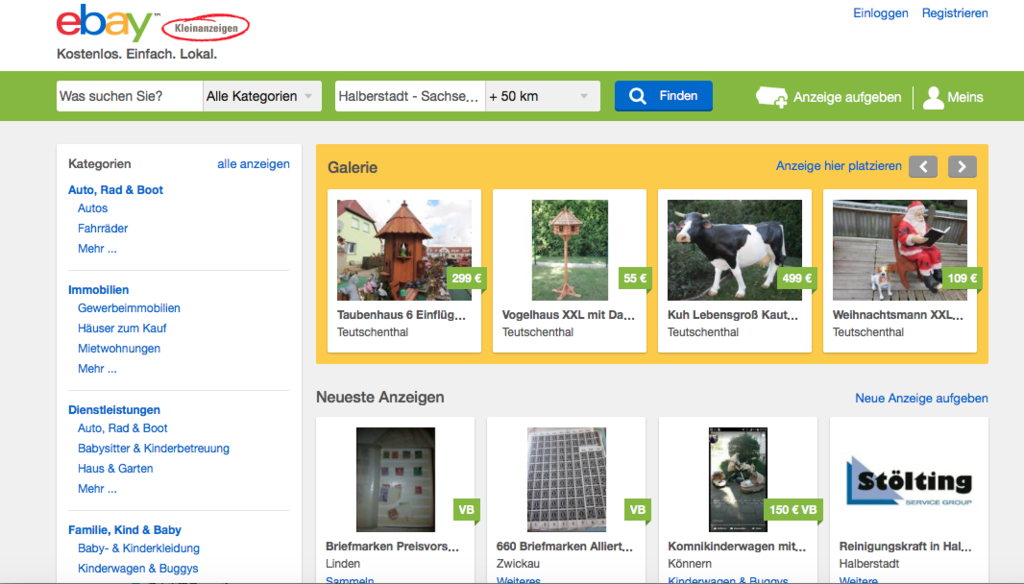This screenshot has height=584, width=1024.
Task: Select the Fahrräder subcategory
Action: (x=103, y=229)
